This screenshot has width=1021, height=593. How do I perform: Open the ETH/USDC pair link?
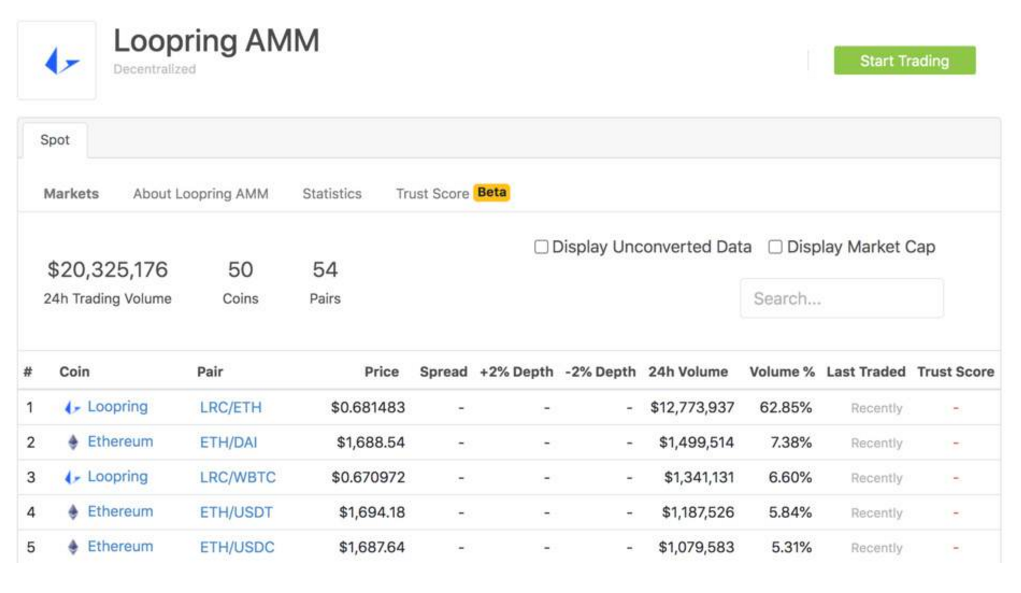pyautogui.click(x=237, y=547)
